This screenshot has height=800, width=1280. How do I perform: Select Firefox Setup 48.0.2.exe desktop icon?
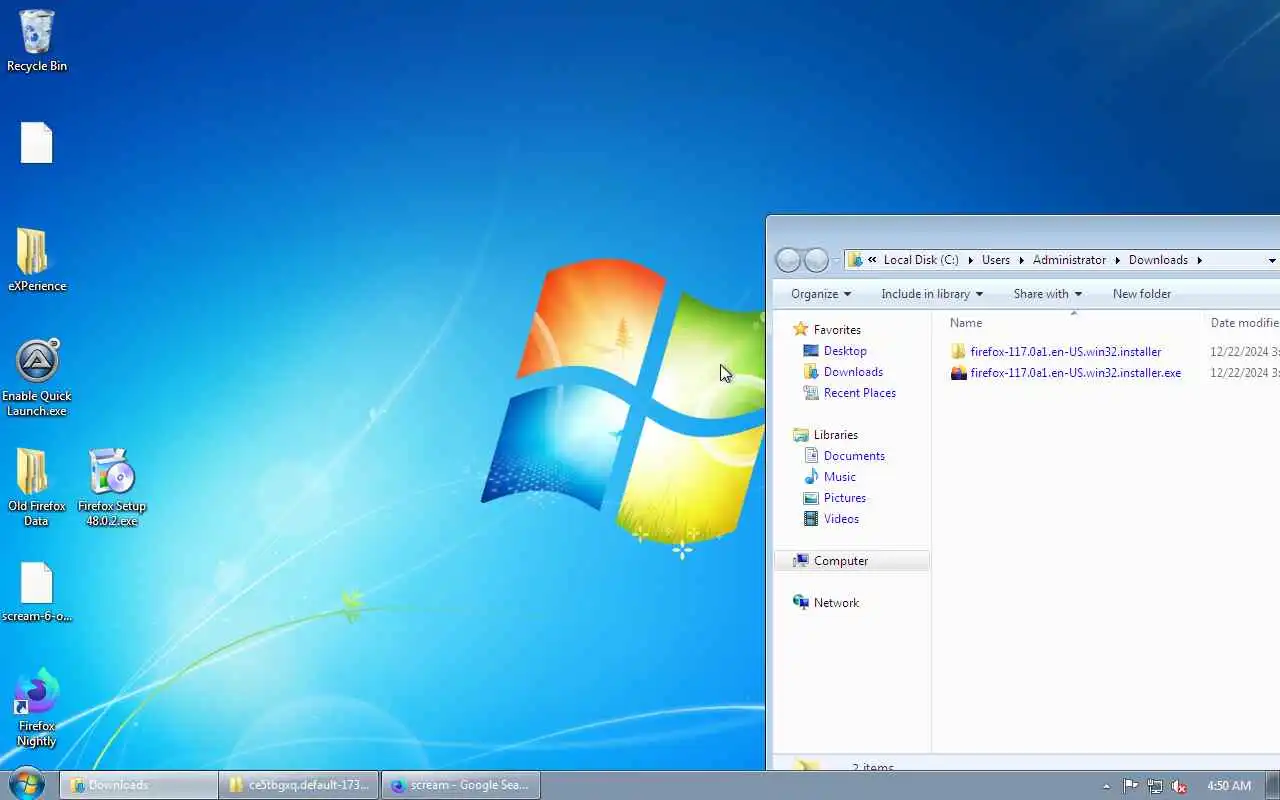click(x=112, y=487)
